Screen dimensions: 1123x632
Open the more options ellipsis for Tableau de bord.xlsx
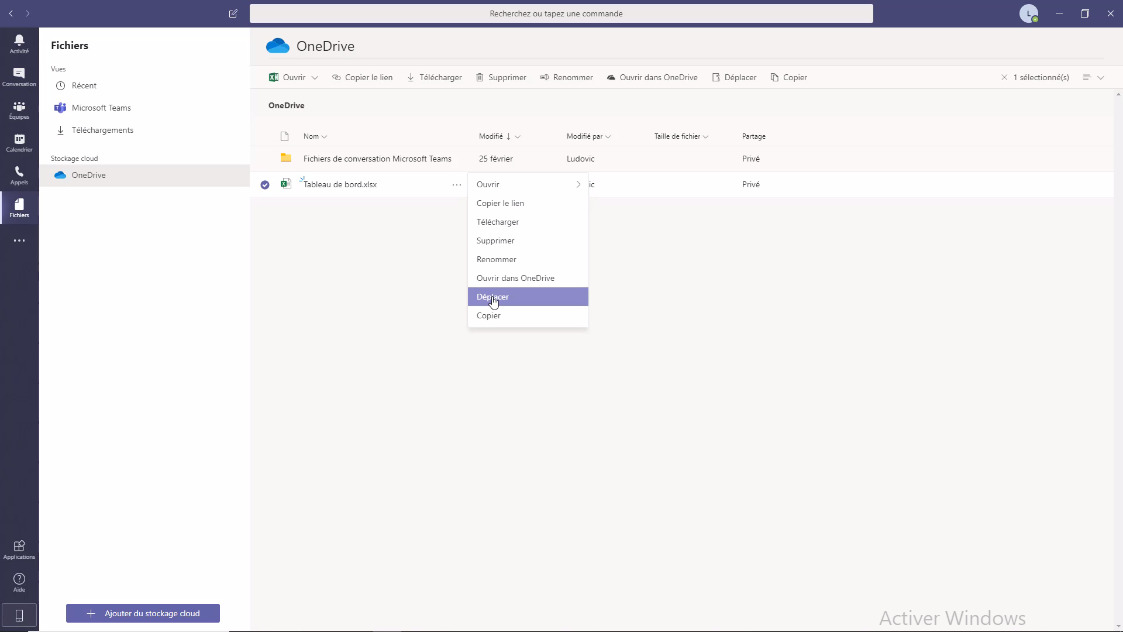(x=456, y=185)
